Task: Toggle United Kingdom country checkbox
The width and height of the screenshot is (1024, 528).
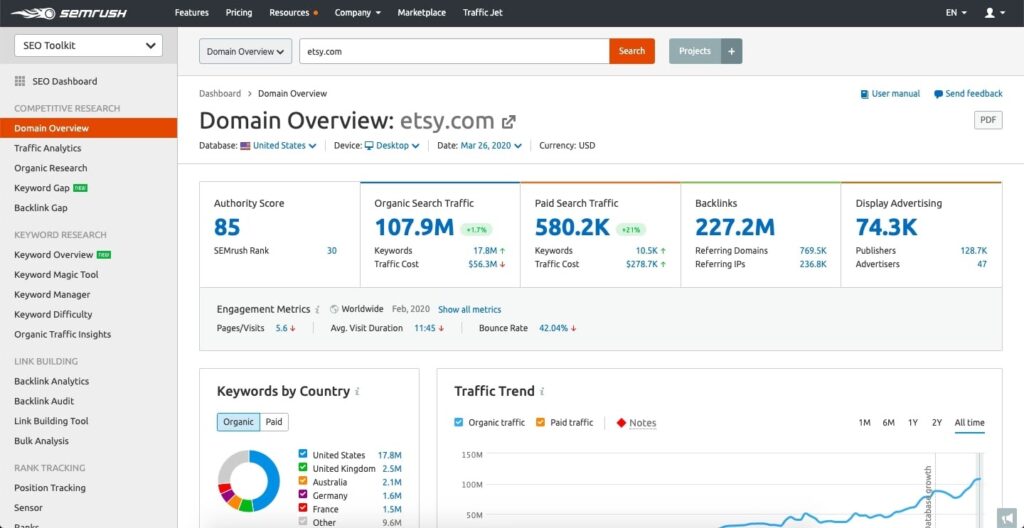Action: coord(302,467)
